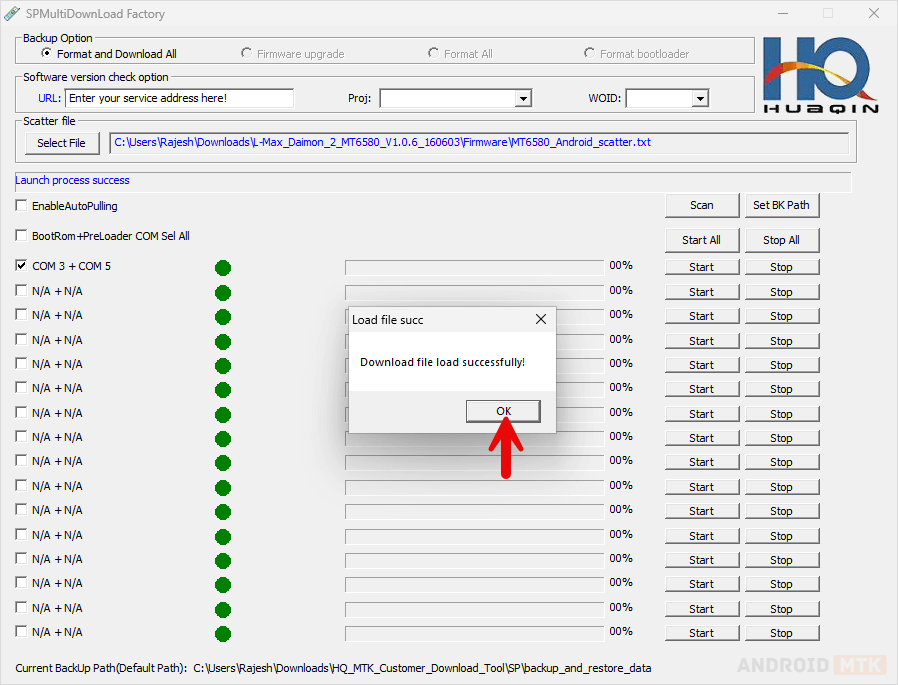This screenshot has width=898, height=685.
Task: Click the COM 3 + COM 5 progress bar
Action: 474,267
